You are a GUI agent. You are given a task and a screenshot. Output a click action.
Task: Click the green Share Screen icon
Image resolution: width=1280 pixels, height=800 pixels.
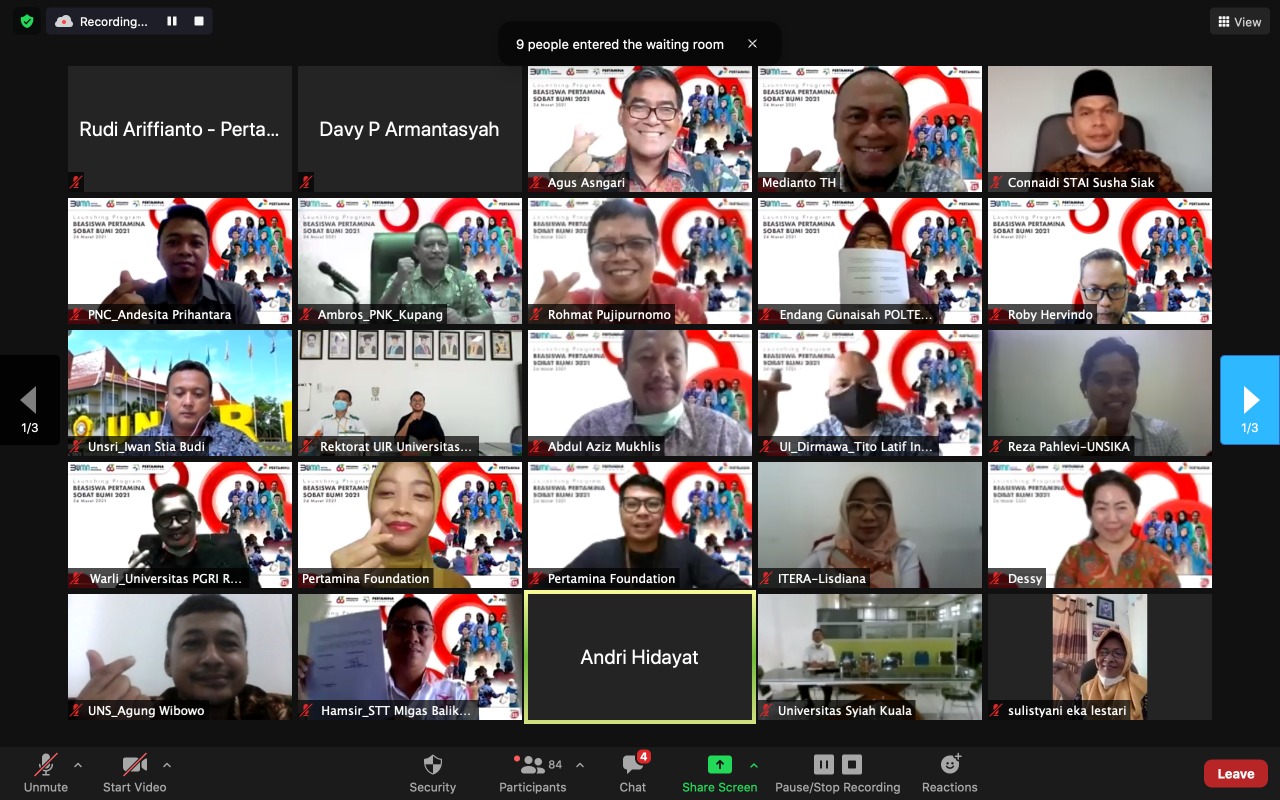point(719,765)
